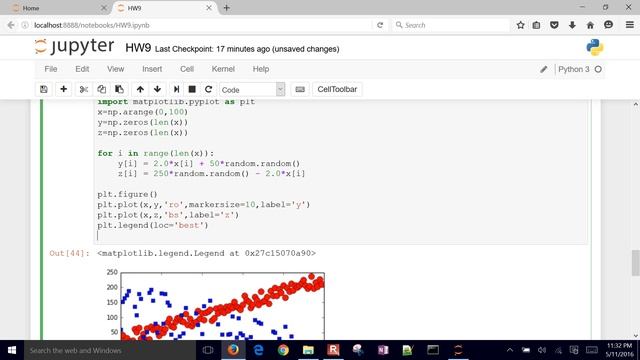The image size is (640, 360).
Task: Open the Cell menu
Action: tap(187, 69)
